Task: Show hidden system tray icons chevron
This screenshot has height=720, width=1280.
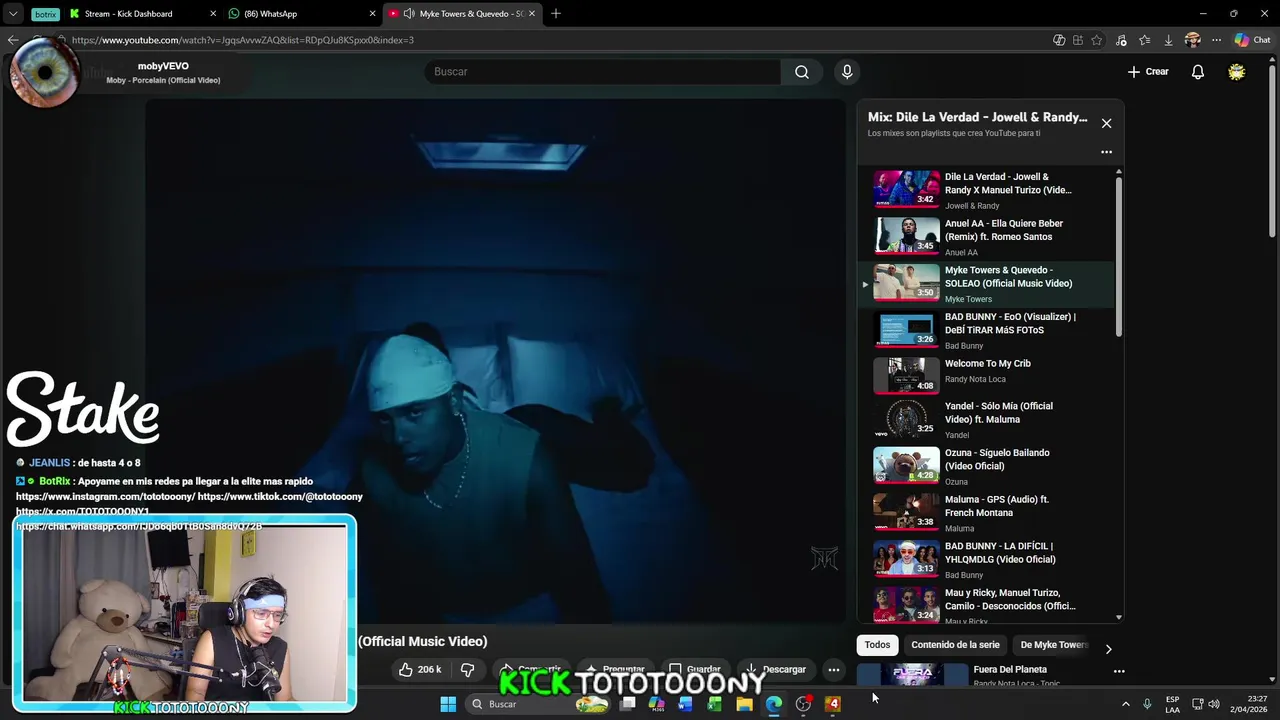Action: (1125, 704)
